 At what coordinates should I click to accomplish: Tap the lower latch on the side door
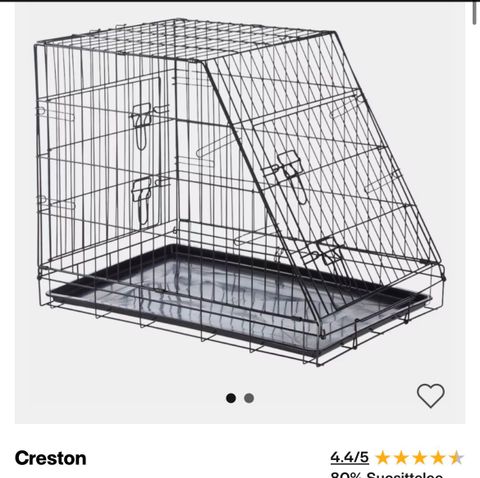coord(142,200)
